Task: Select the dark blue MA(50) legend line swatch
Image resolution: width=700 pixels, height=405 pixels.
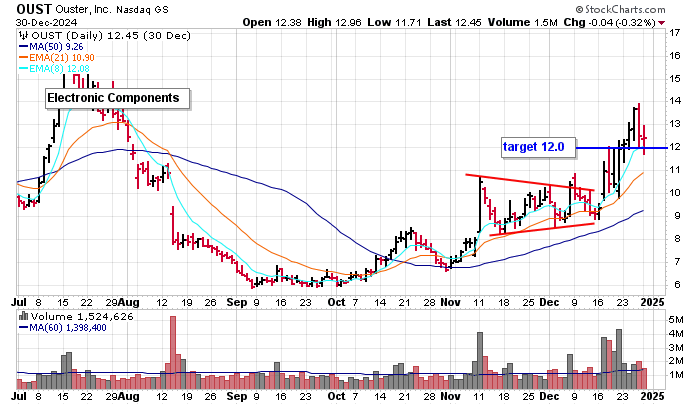Action: (24, 47)
